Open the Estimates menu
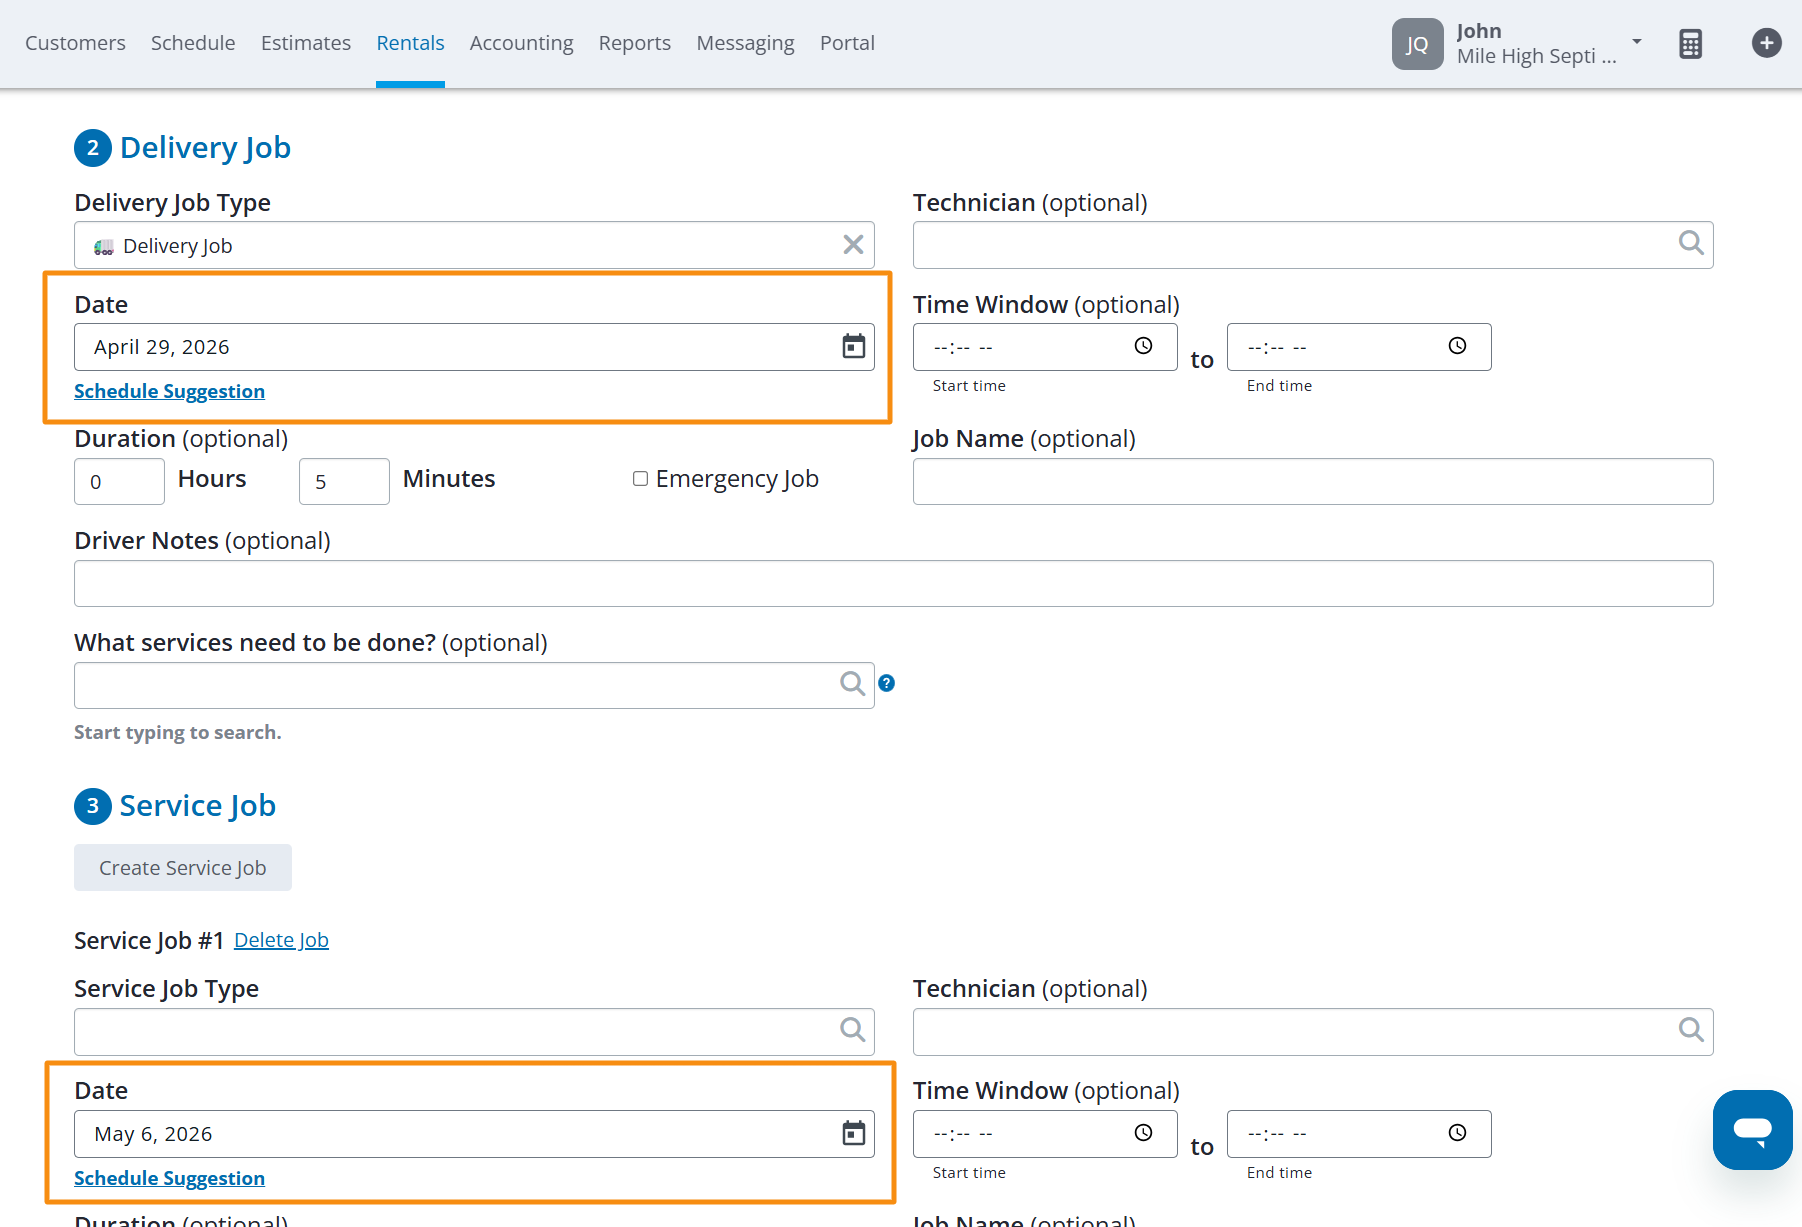The image size is (1802, 1227). coord(306,43)
